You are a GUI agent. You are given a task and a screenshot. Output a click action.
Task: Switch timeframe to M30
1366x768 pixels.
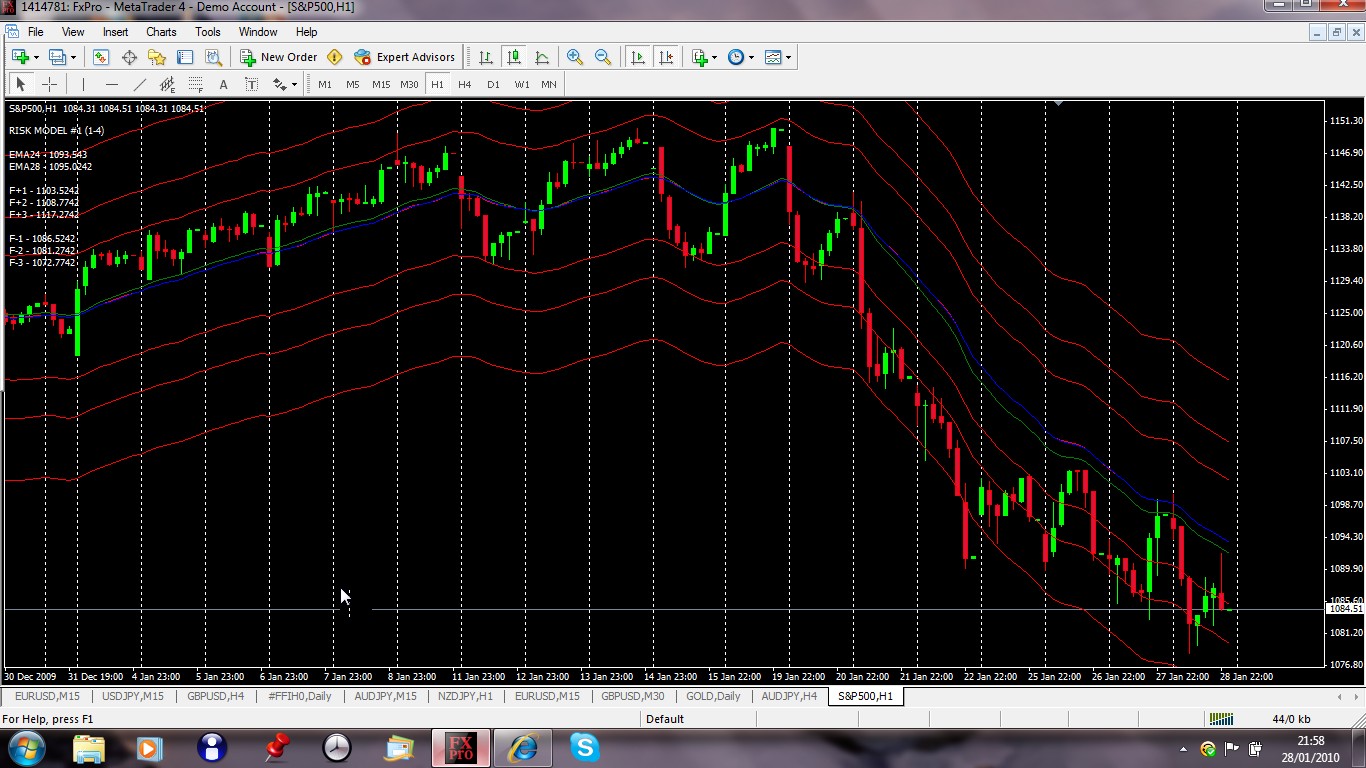click(409, 84)
